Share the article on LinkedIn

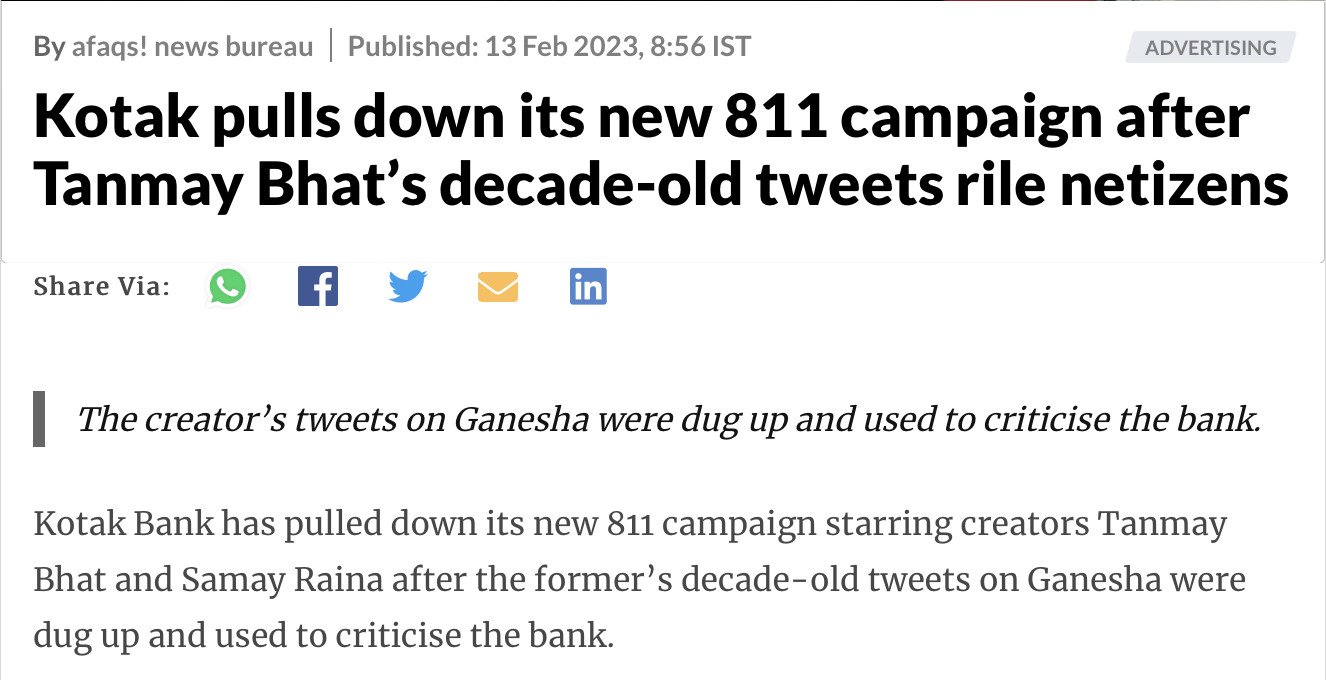[x=588, y=287]
